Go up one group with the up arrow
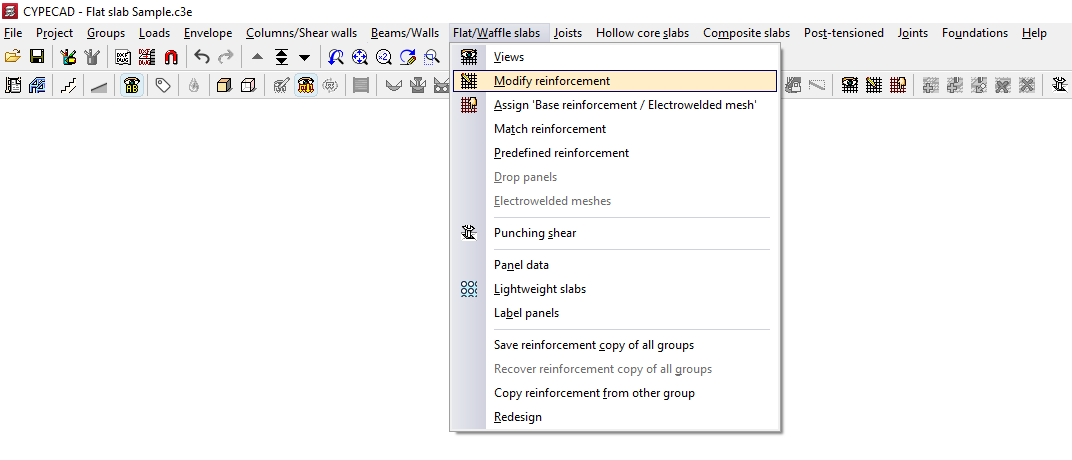 click(x=257, y=57)
